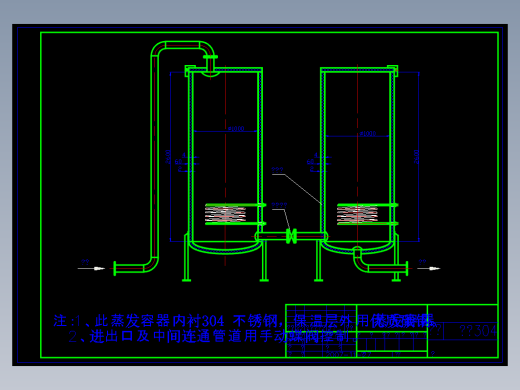This screenshot has height=390, width=520.
Task: Select the 2600 height dimension left of the left vessel
Action: (168, 157)
